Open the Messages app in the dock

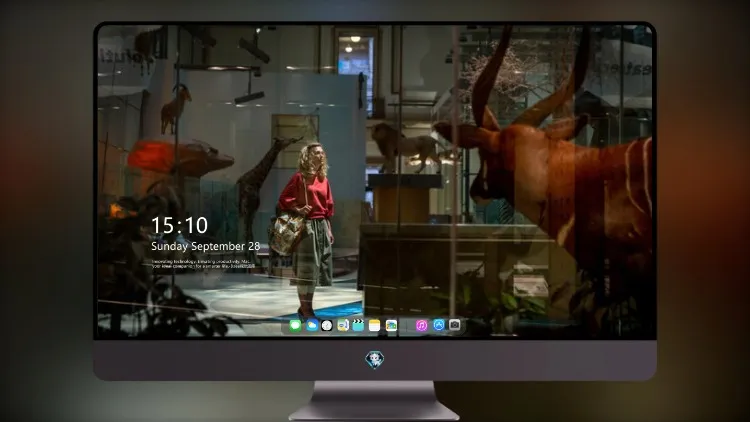pos(295,326)
